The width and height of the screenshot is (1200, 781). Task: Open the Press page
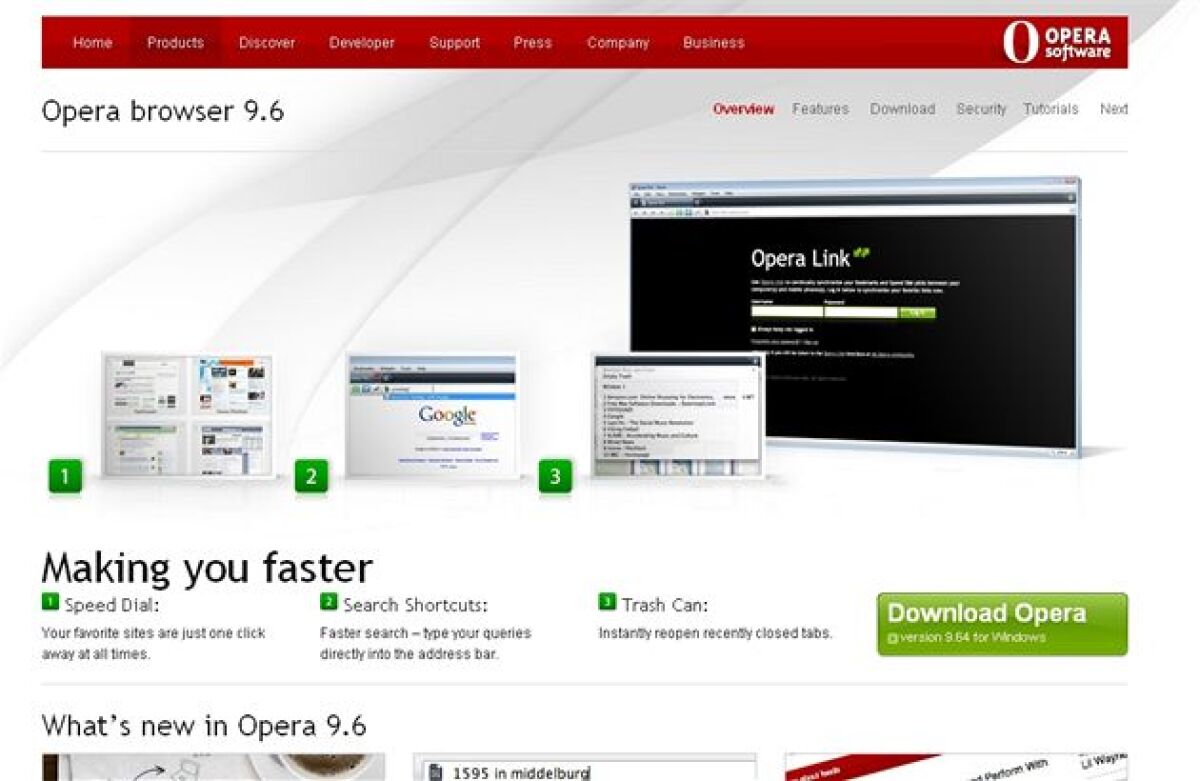(x=533, y=43)
